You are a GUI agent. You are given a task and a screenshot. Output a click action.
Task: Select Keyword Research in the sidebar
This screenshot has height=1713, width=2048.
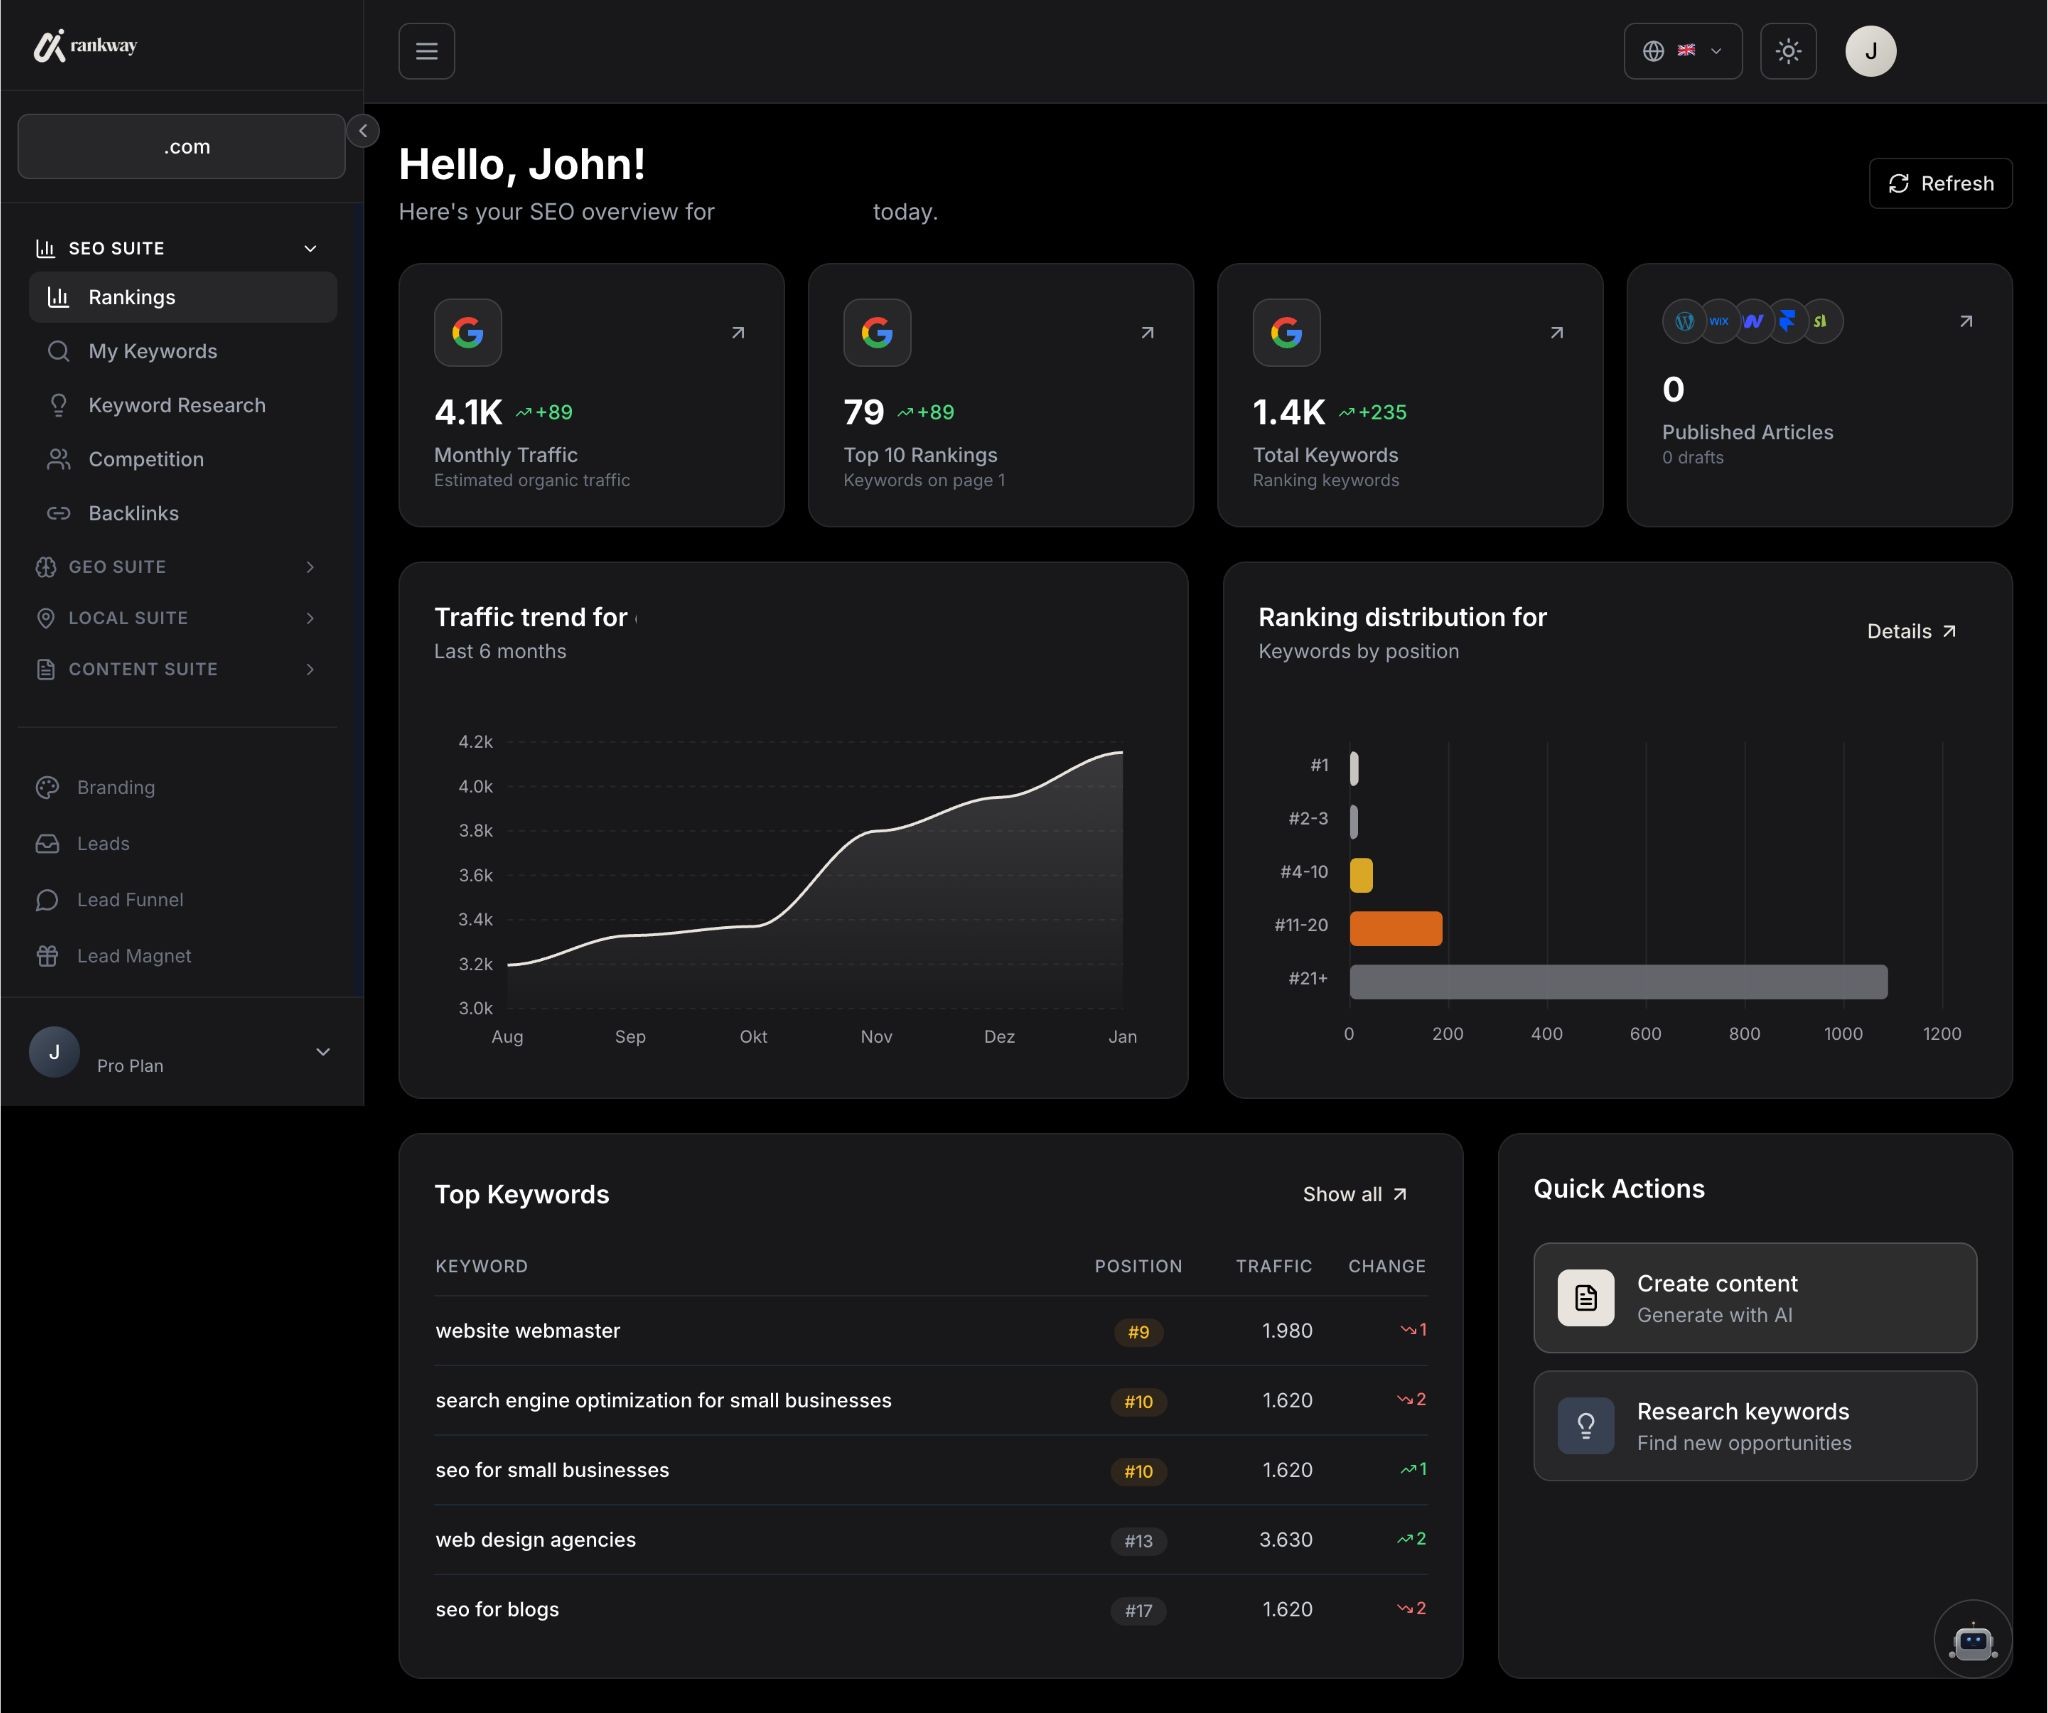click(x=176, y=404)
